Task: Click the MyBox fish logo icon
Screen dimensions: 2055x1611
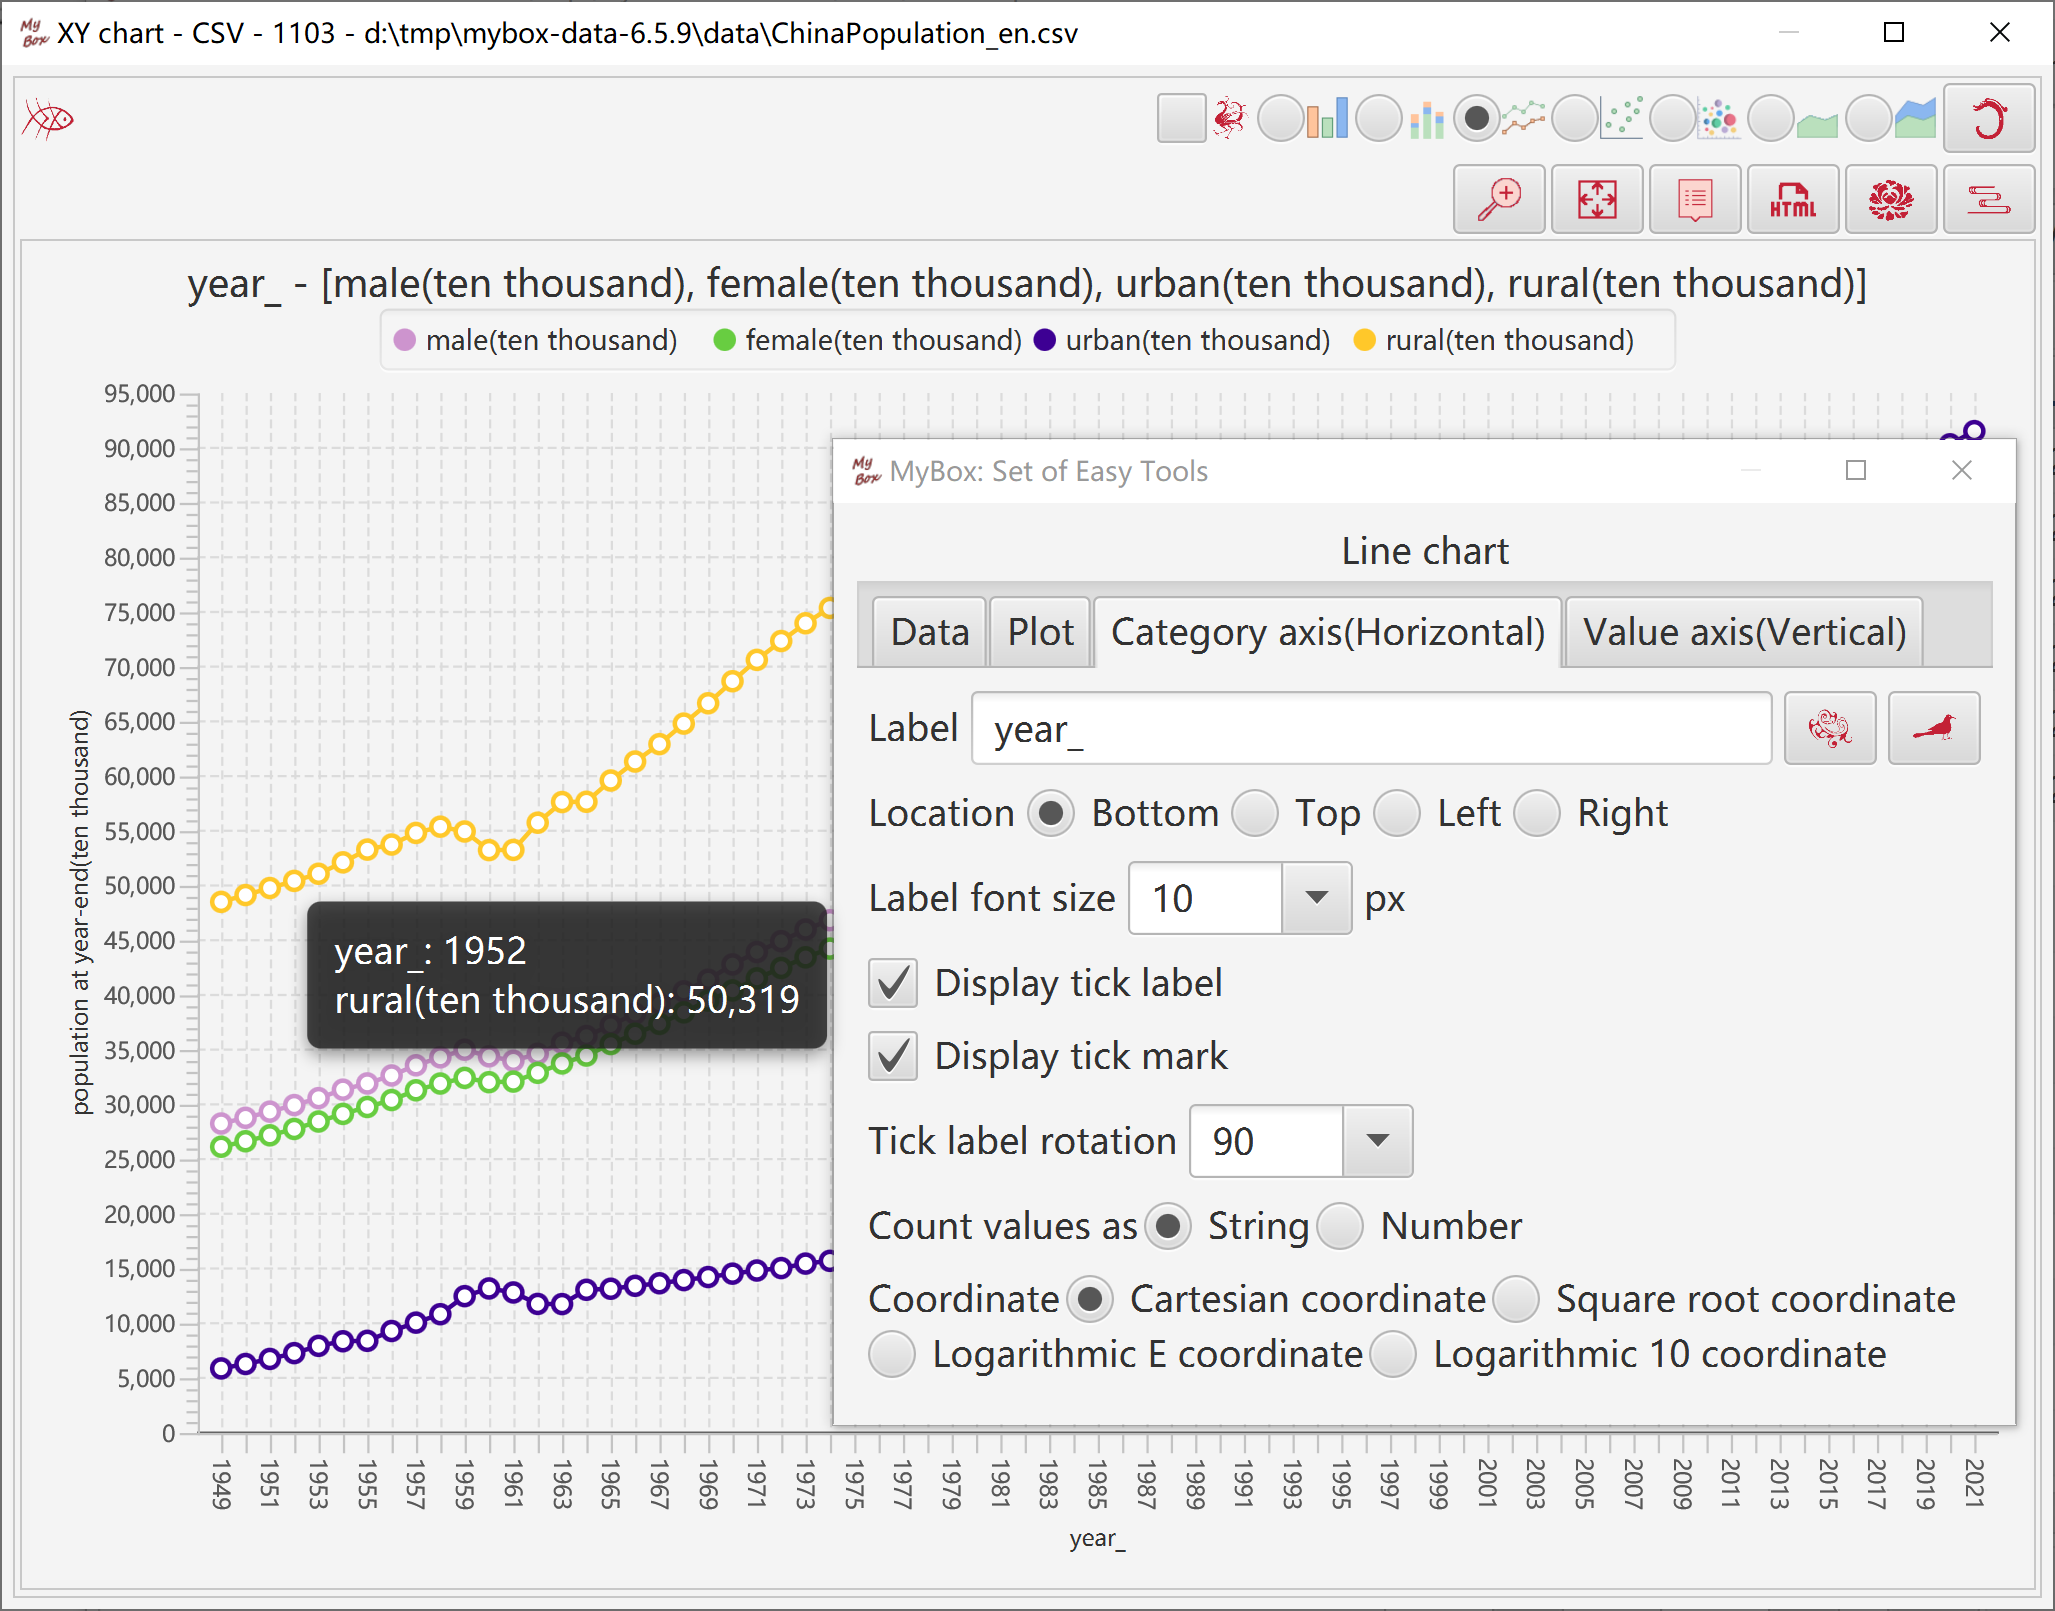Action: [48, 119]
